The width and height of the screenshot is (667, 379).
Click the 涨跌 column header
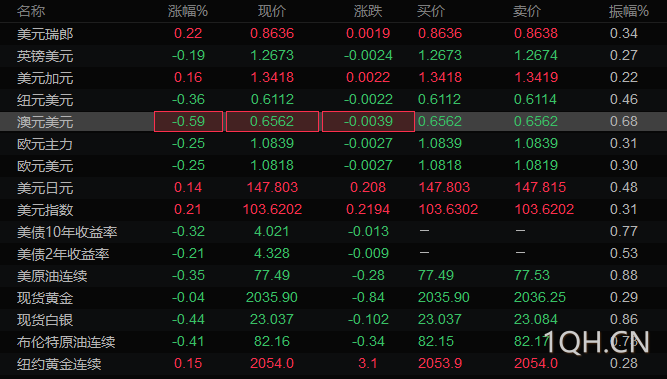[x=368, y=11]
